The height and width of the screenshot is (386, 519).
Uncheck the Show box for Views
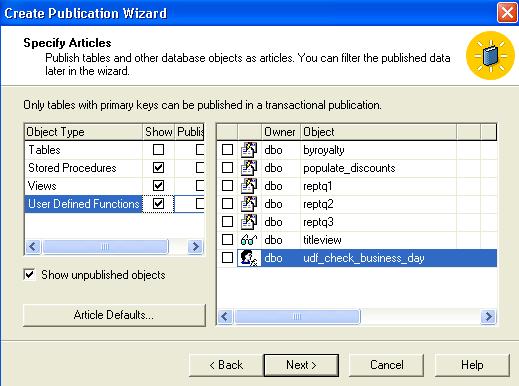[158, 185]
